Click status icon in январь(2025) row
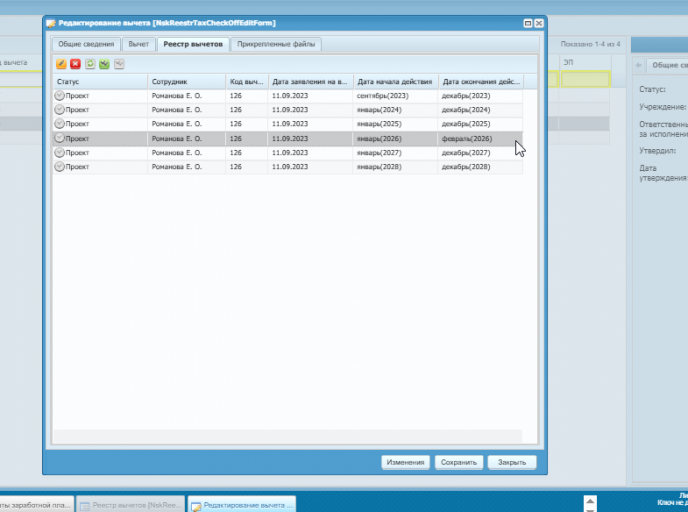The image size is (688, 512). coord(59,123)
